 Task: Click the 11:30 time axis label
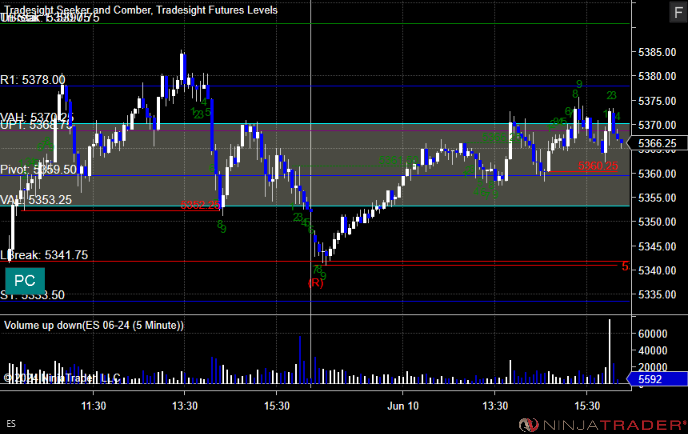tap(93, 406)
